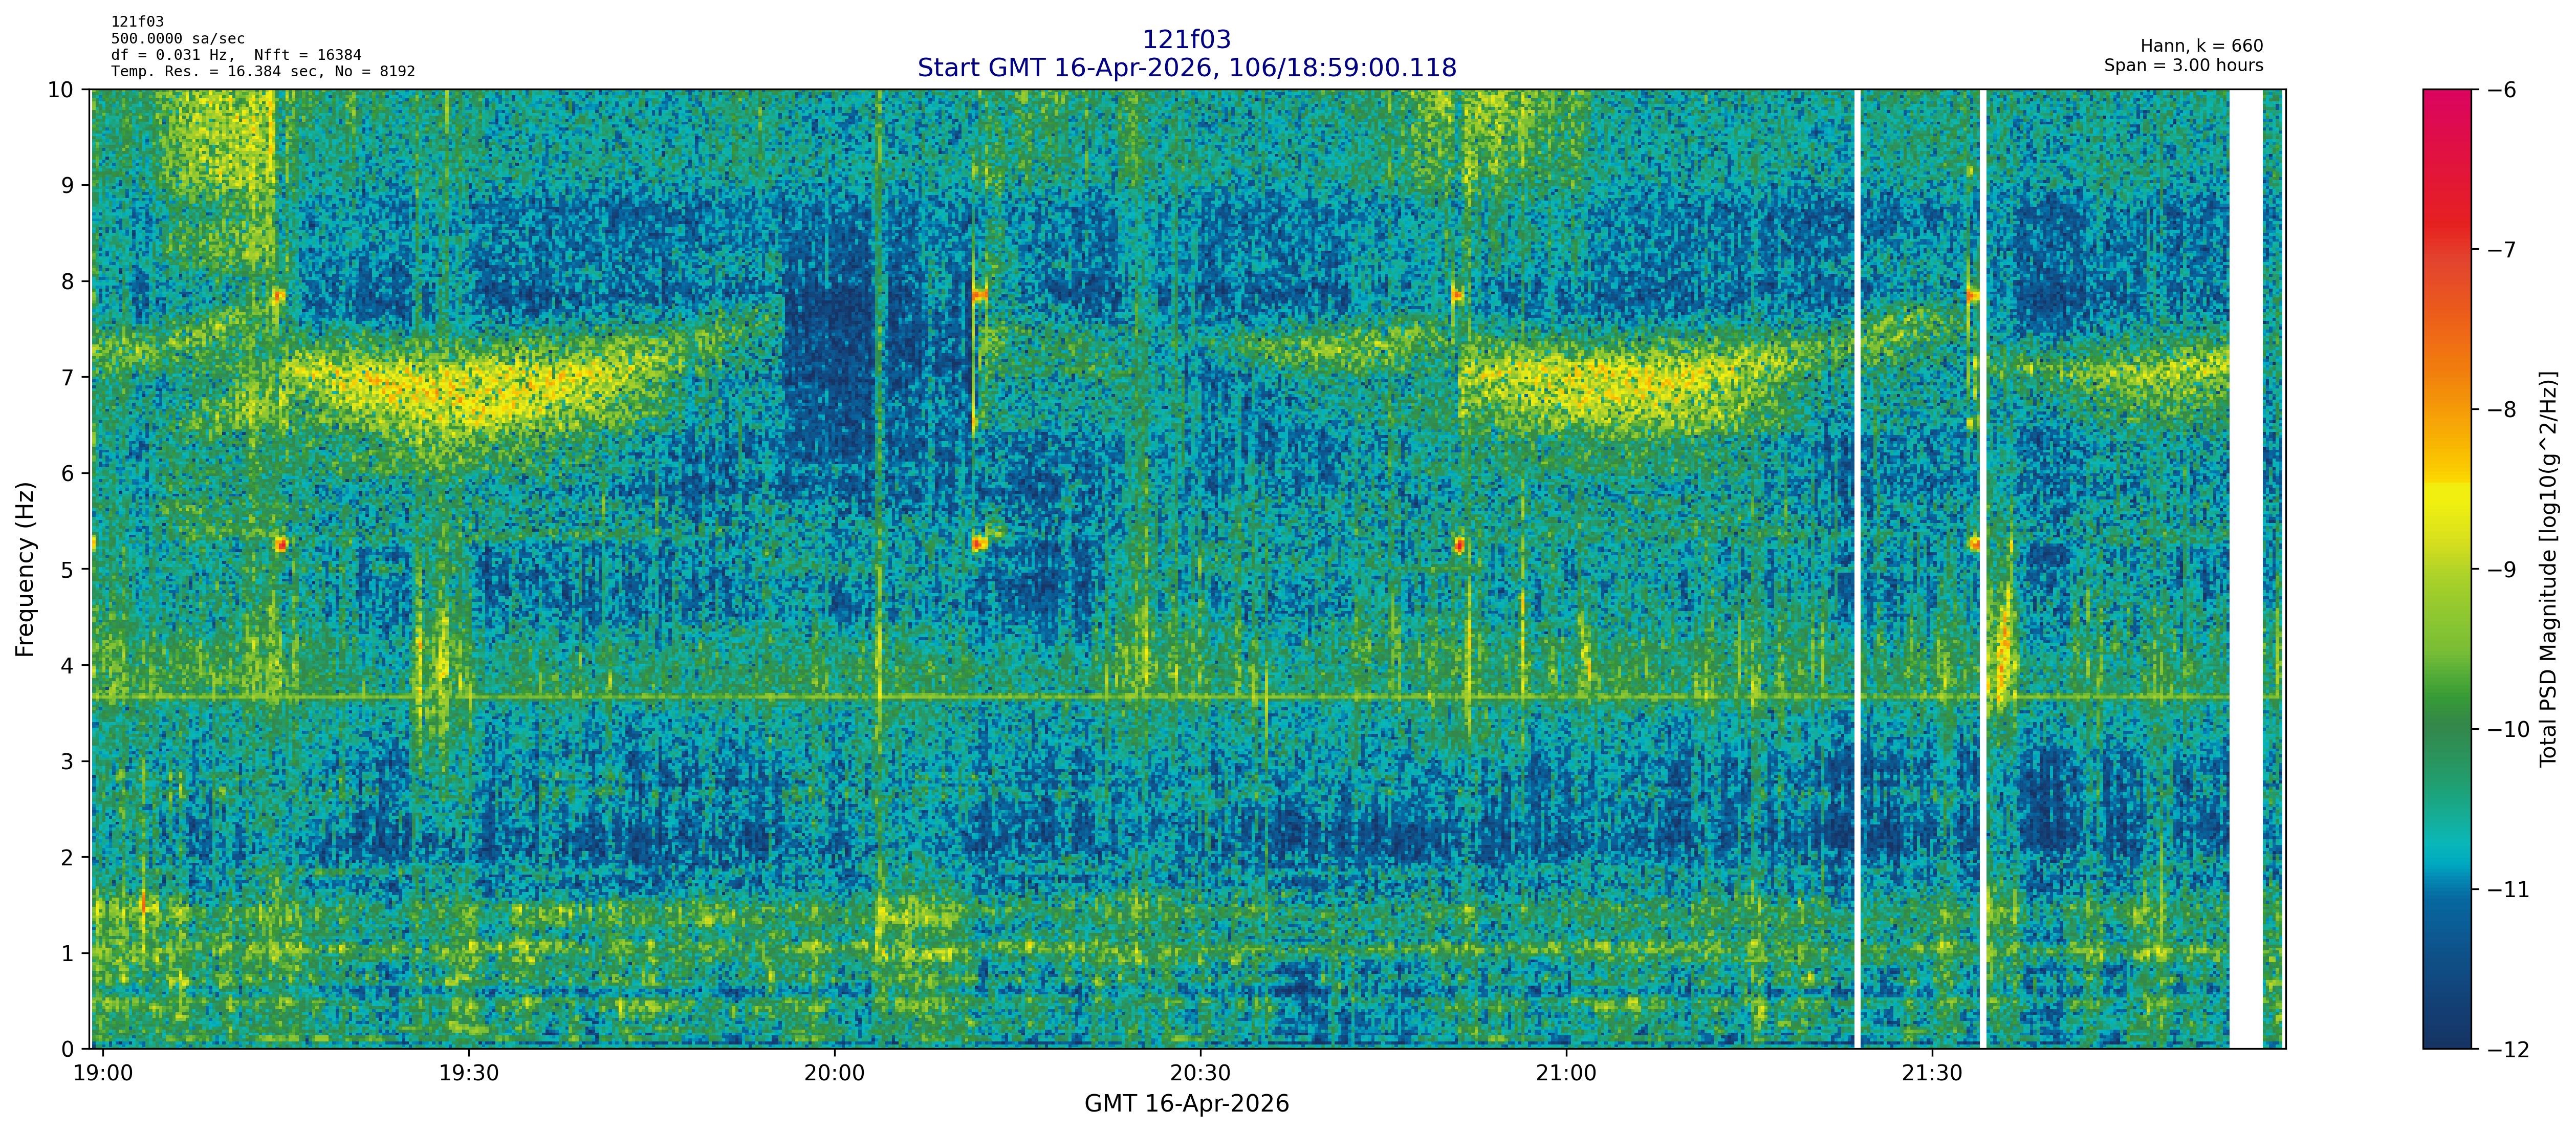Click the 10 Hz frequency tick label

(x=61, y=90)
